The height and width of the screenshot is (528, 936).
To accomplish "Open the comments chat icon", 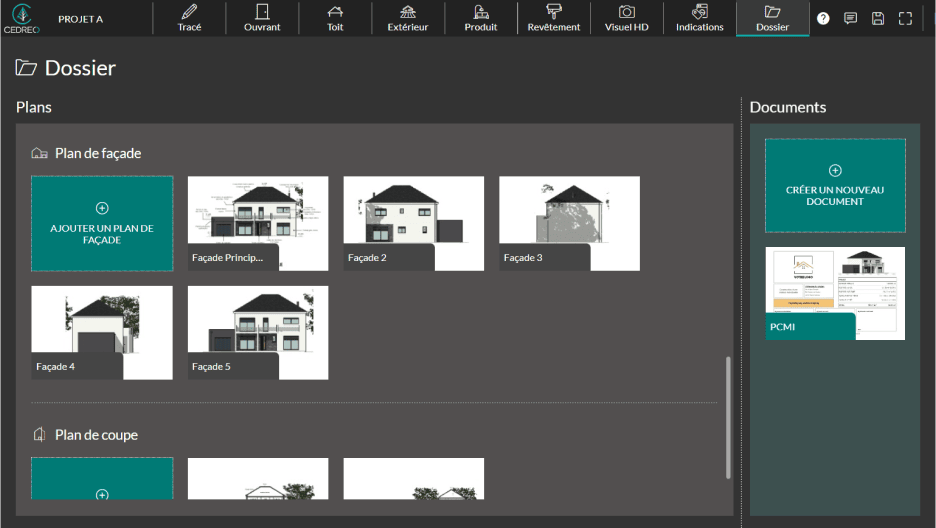I will (x=850, y=18).
